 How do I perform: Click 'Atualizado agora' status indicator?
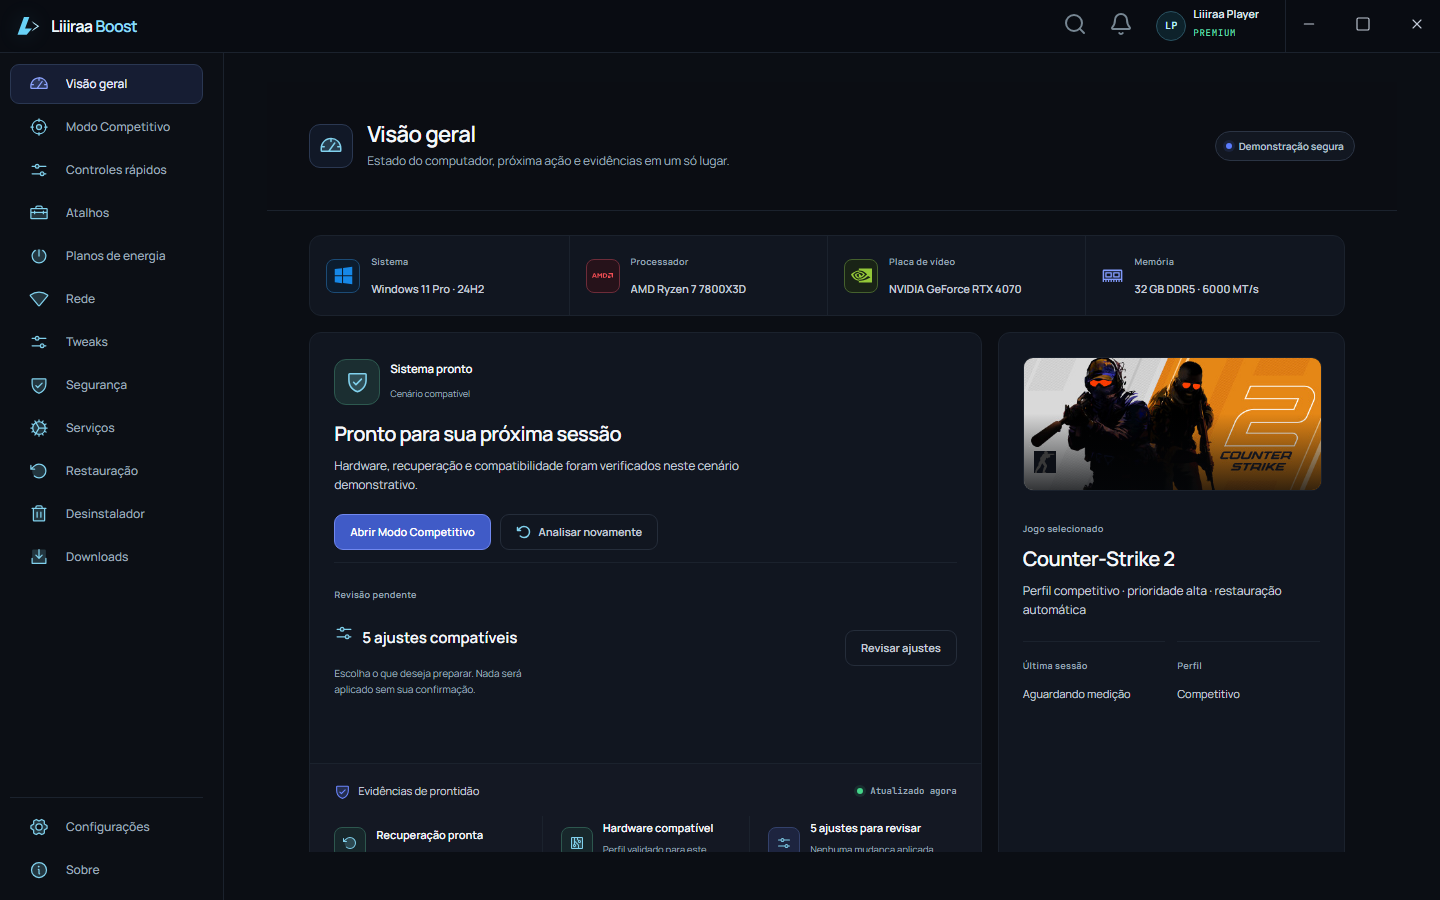tap(906, 791)
